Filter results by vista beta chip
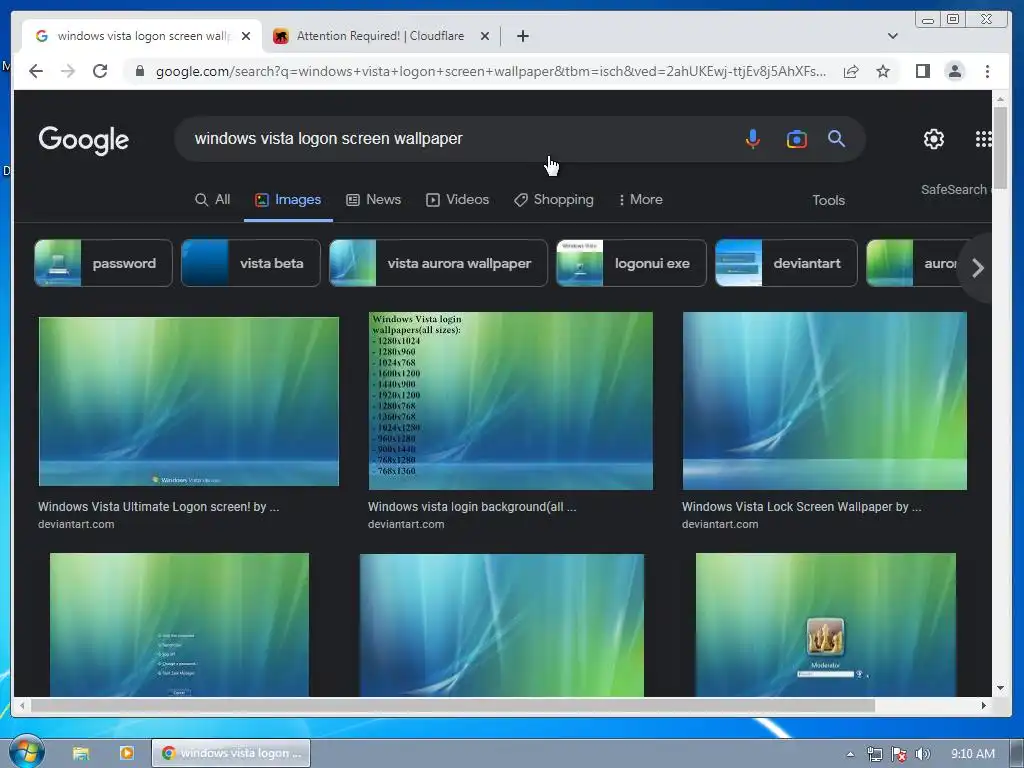Viewport: 1024px width, 768px height. coord(251,263)
